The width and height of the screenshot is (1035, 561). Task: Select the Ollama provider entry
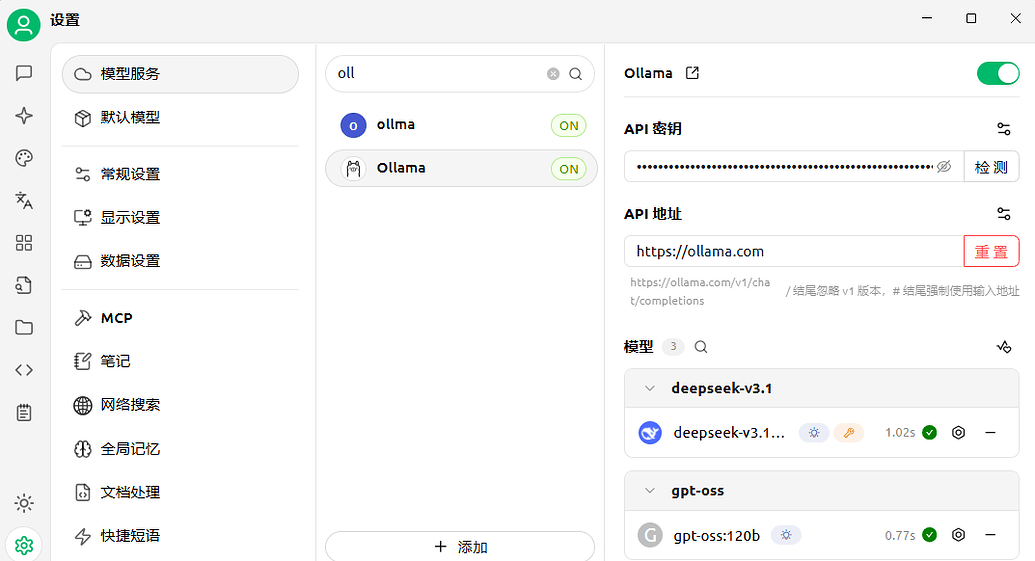point(461,168)
